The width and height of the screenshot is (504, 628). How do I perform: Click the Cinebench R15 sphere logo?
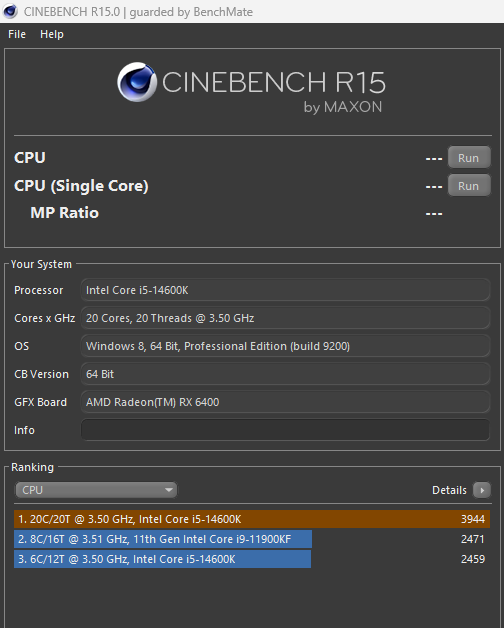[137, 82]
